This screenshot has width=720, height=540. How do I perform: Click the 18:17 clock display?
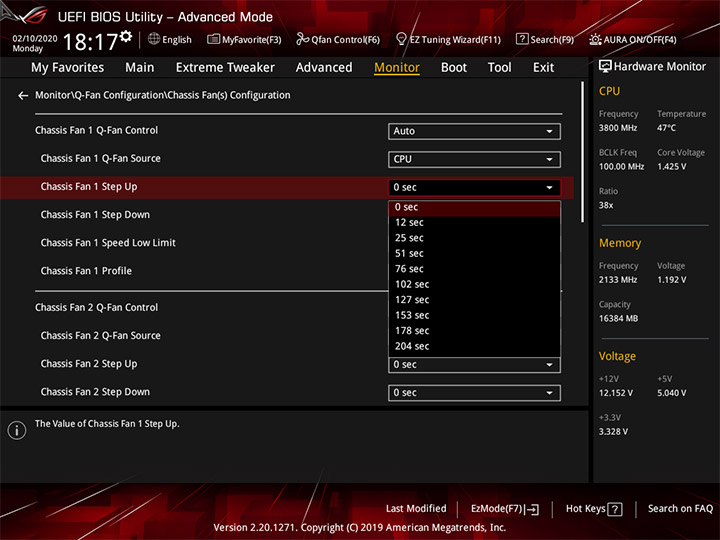[x=90, y=42]
